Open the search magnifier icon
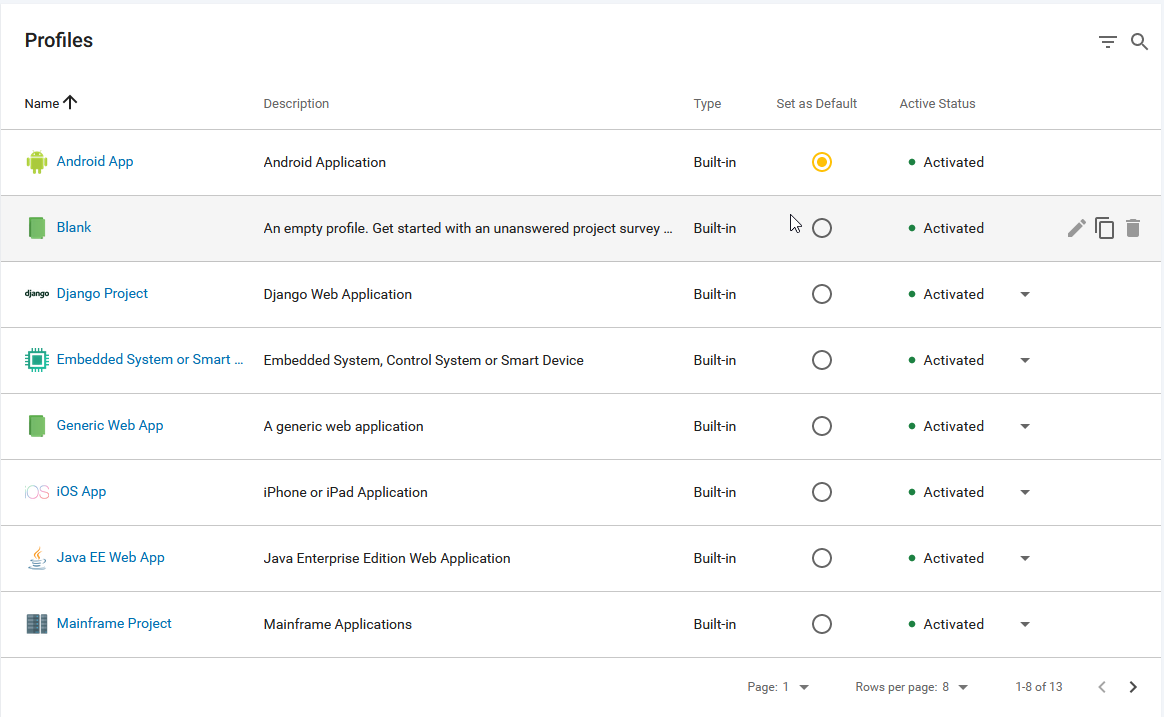The image size is (1164, 717). 1139,42
